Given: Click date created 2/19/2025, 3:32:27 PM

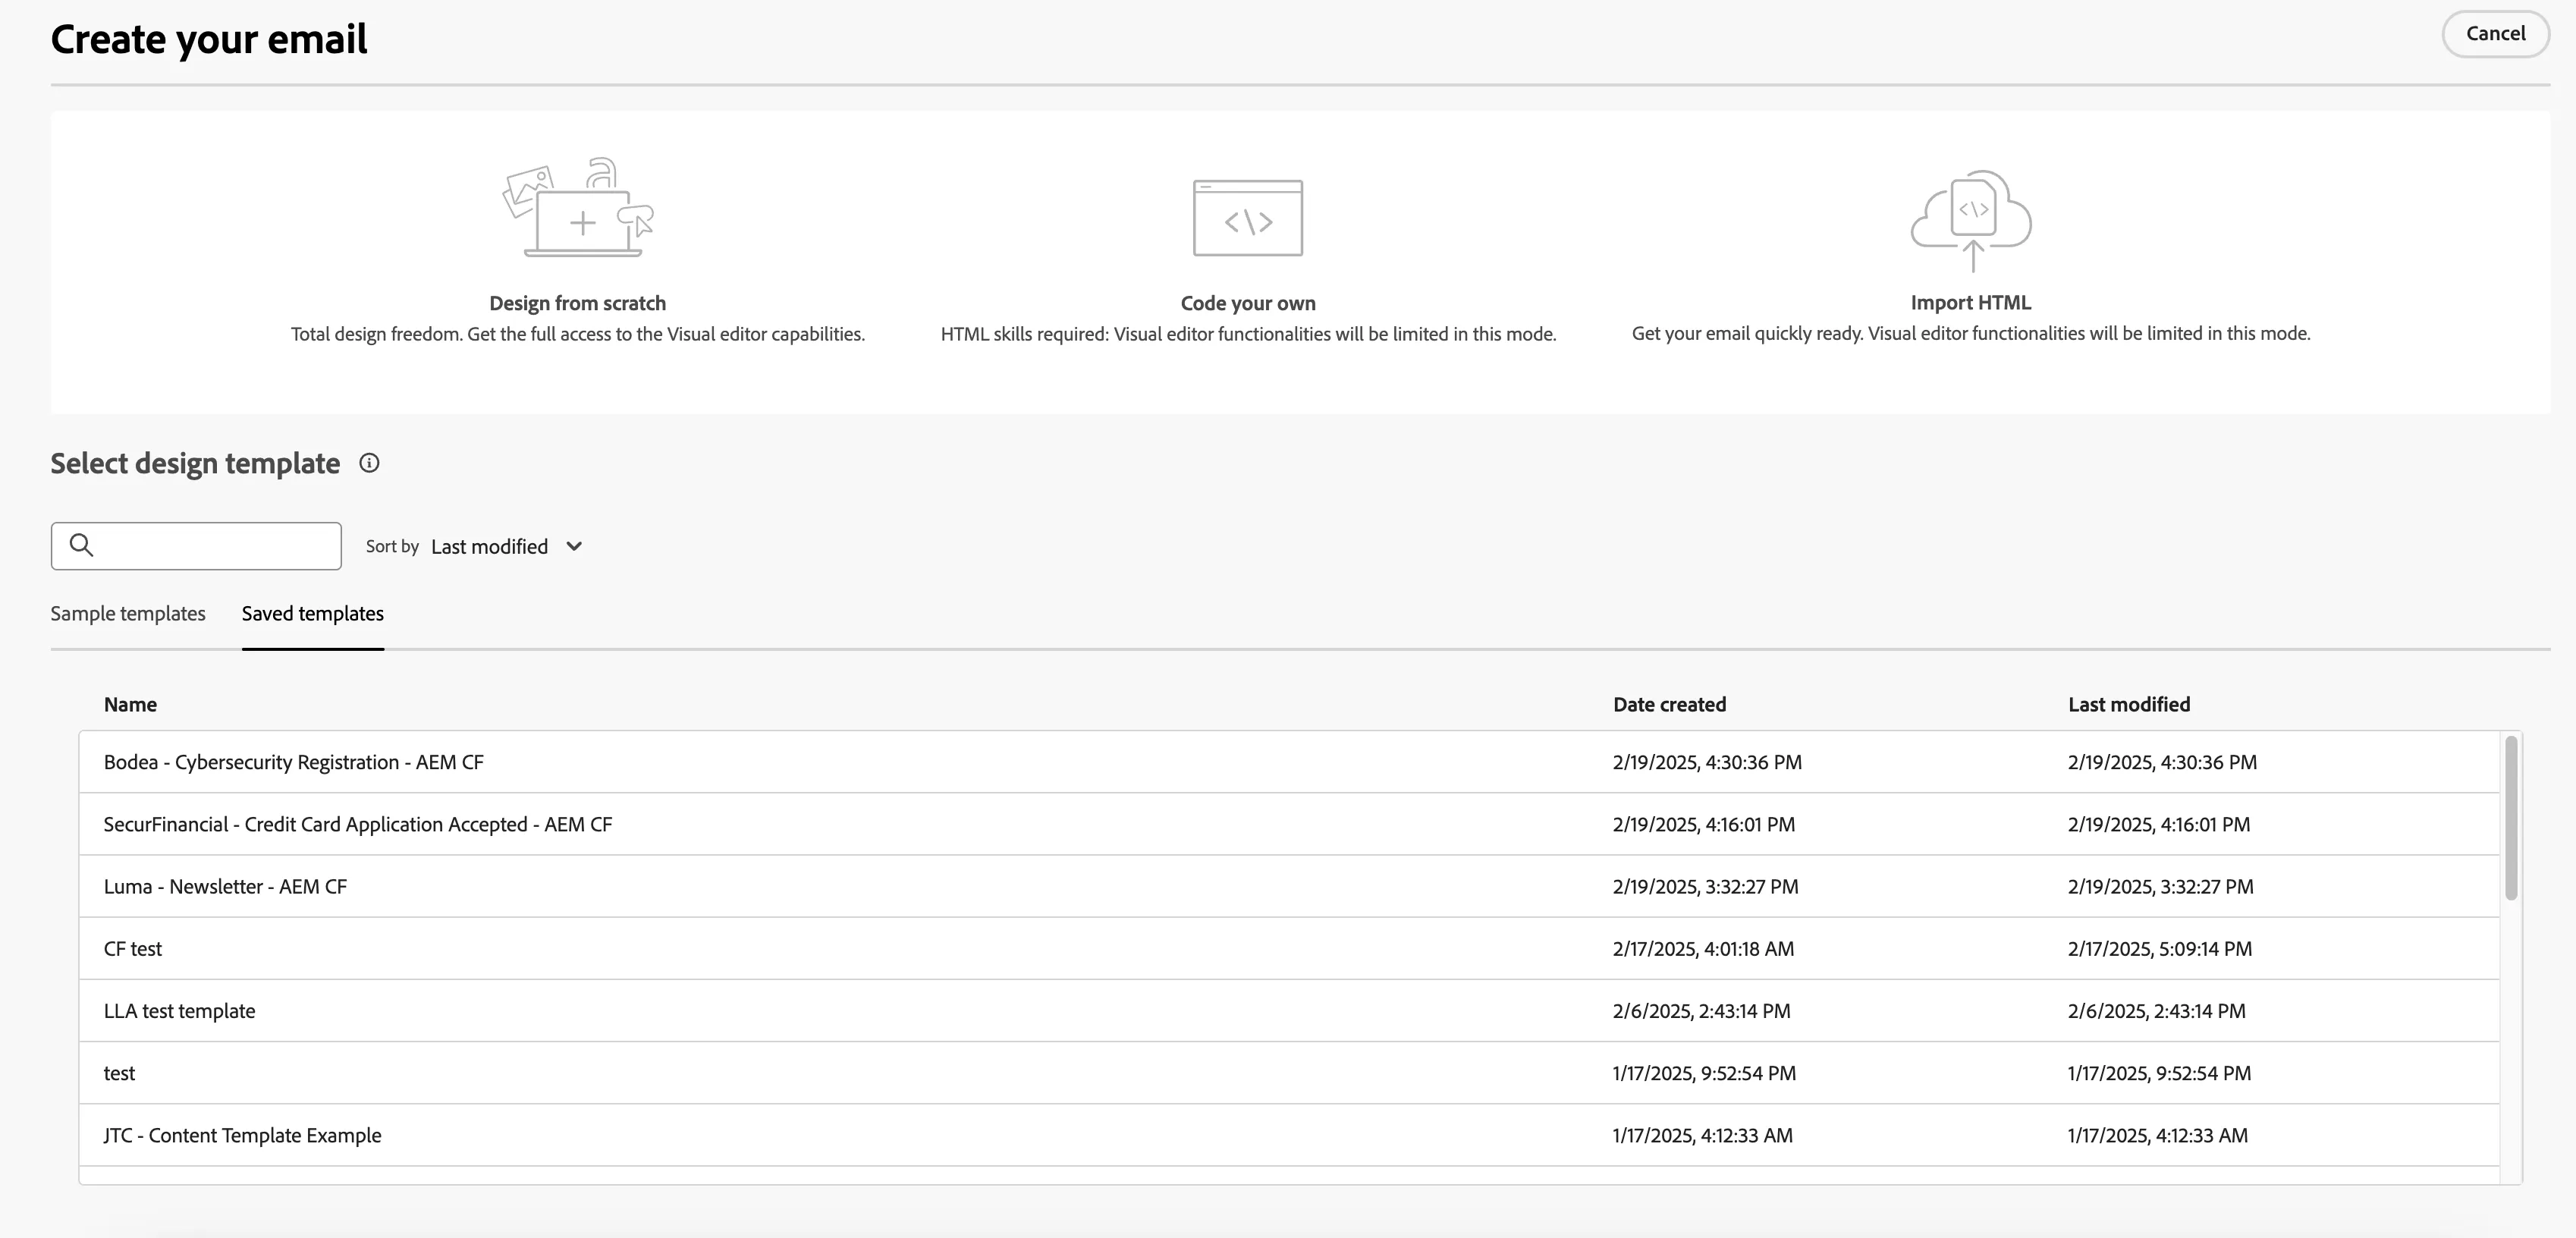Looking at the screenshot, I should [1705, 886].
